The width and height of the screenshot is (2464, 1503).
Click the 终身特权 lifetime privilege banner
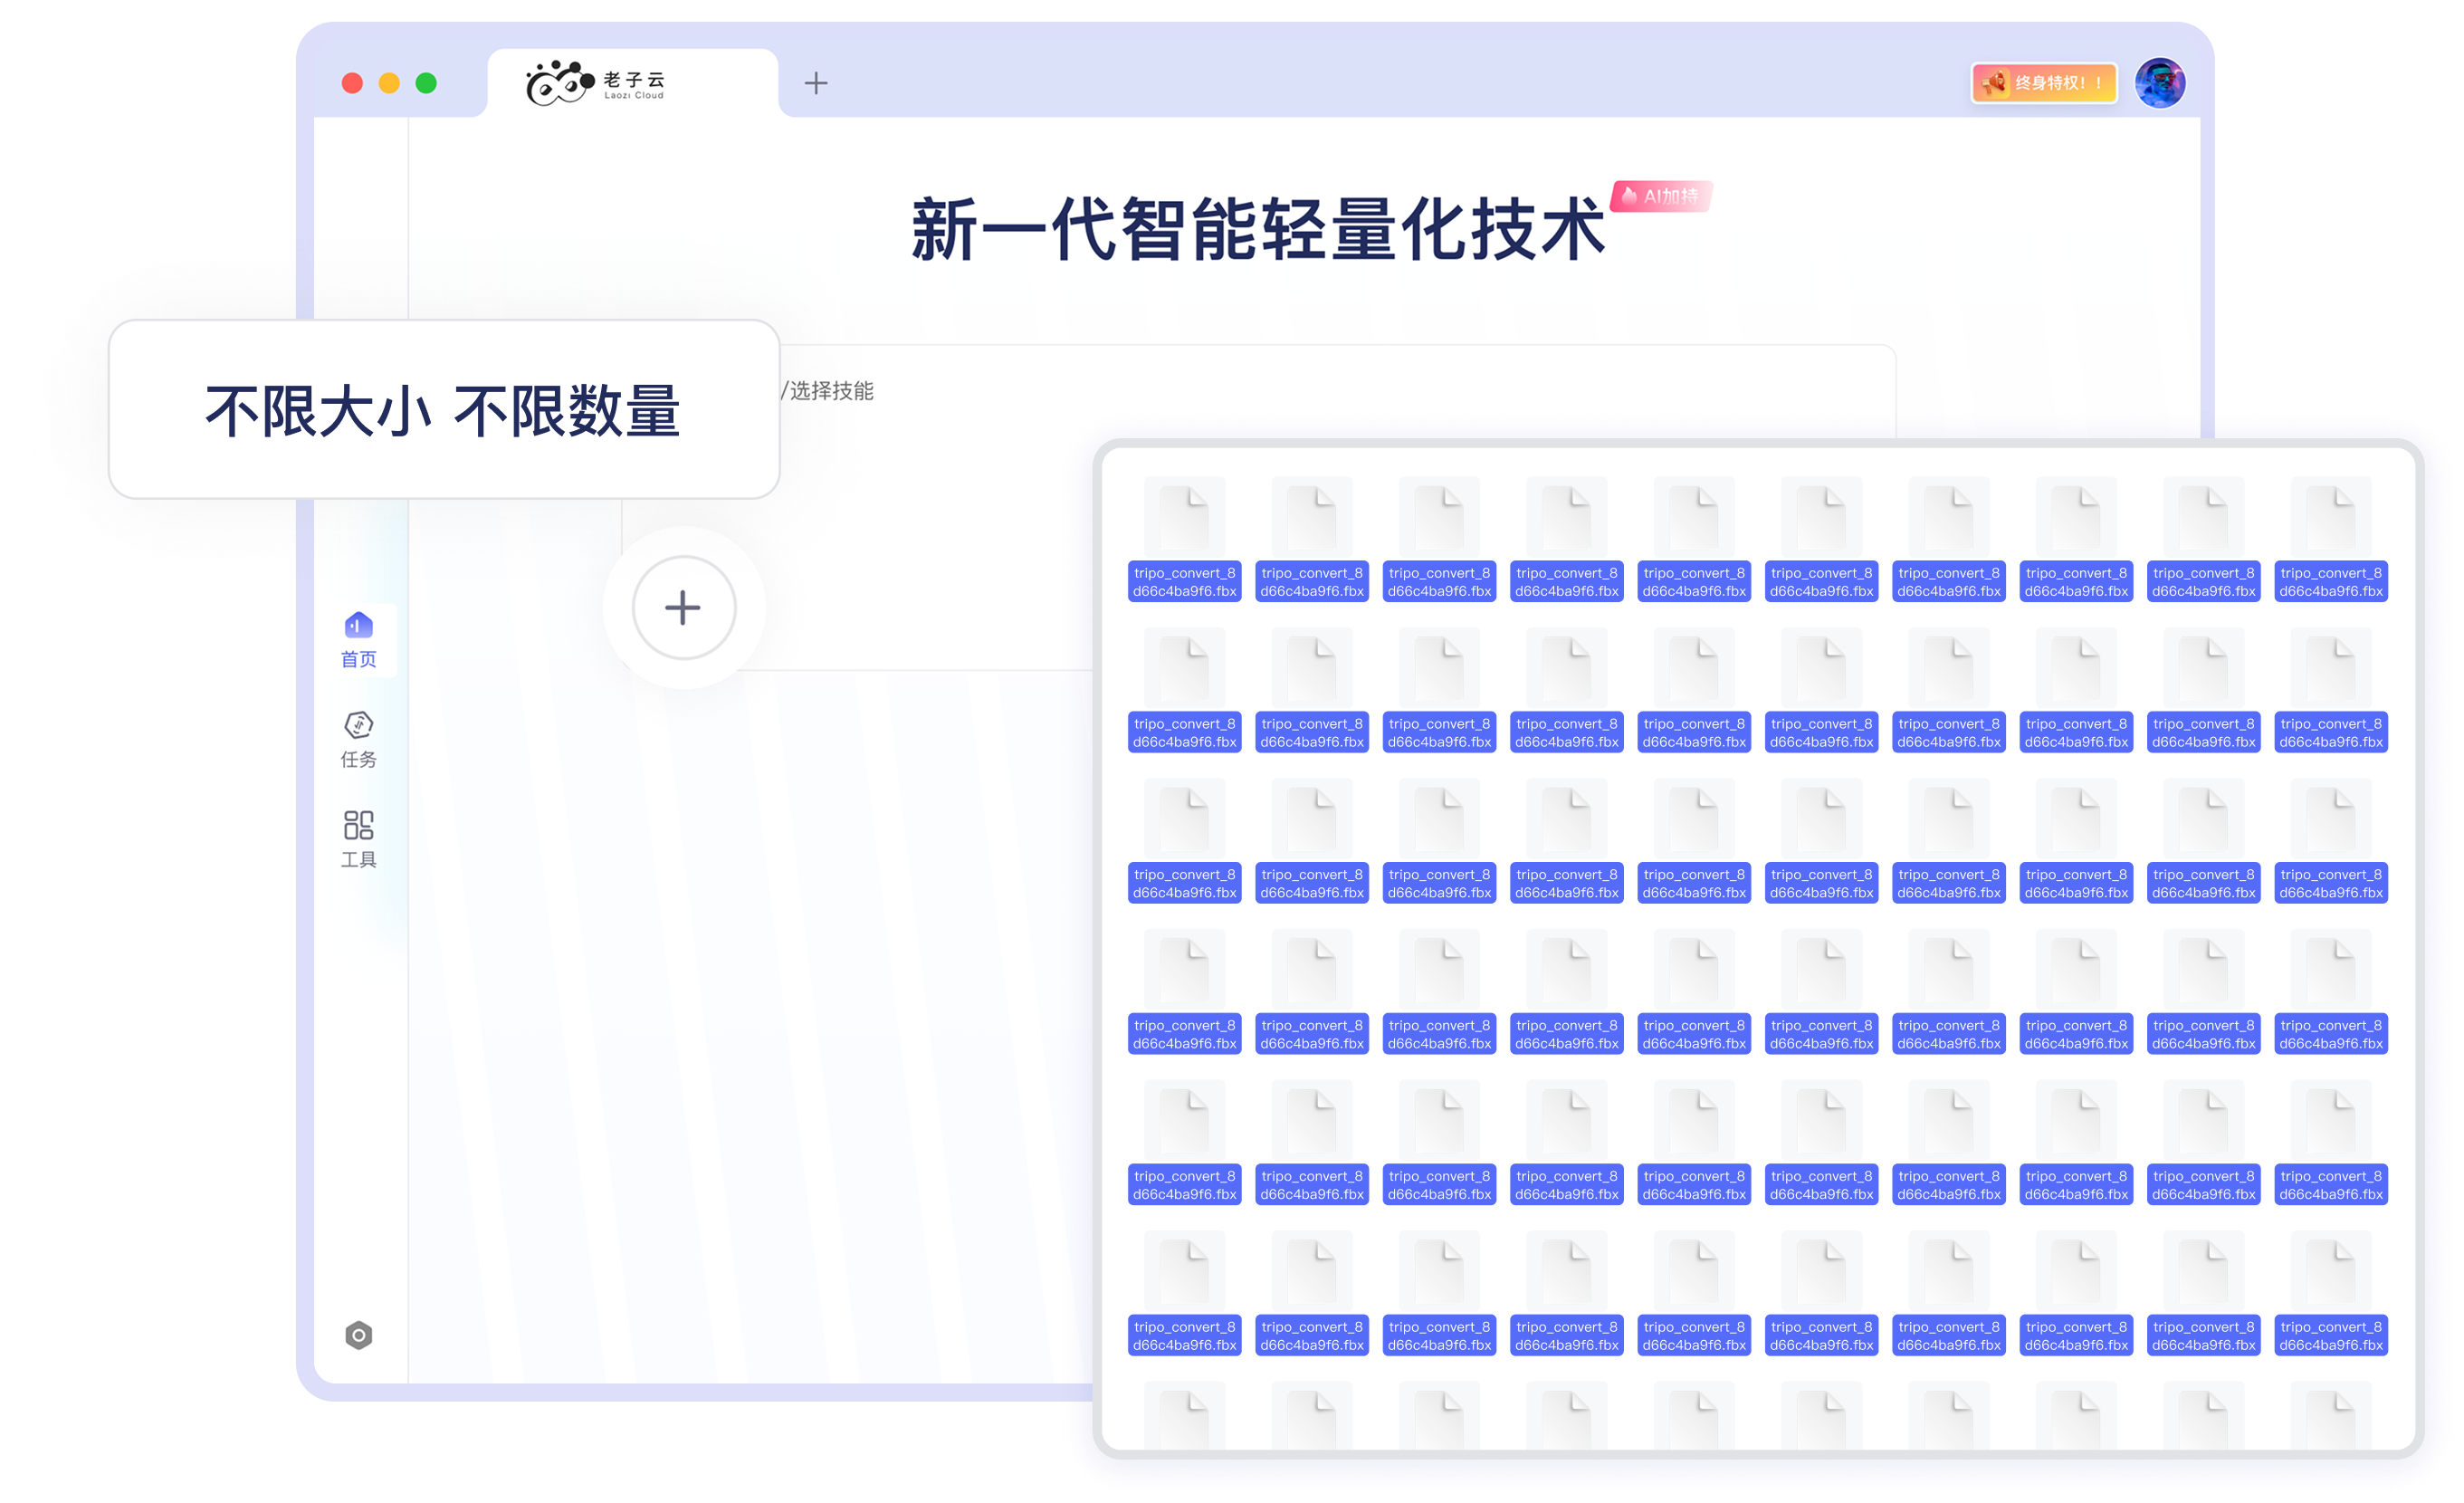pyautogui.click(x=2044, y=83)
